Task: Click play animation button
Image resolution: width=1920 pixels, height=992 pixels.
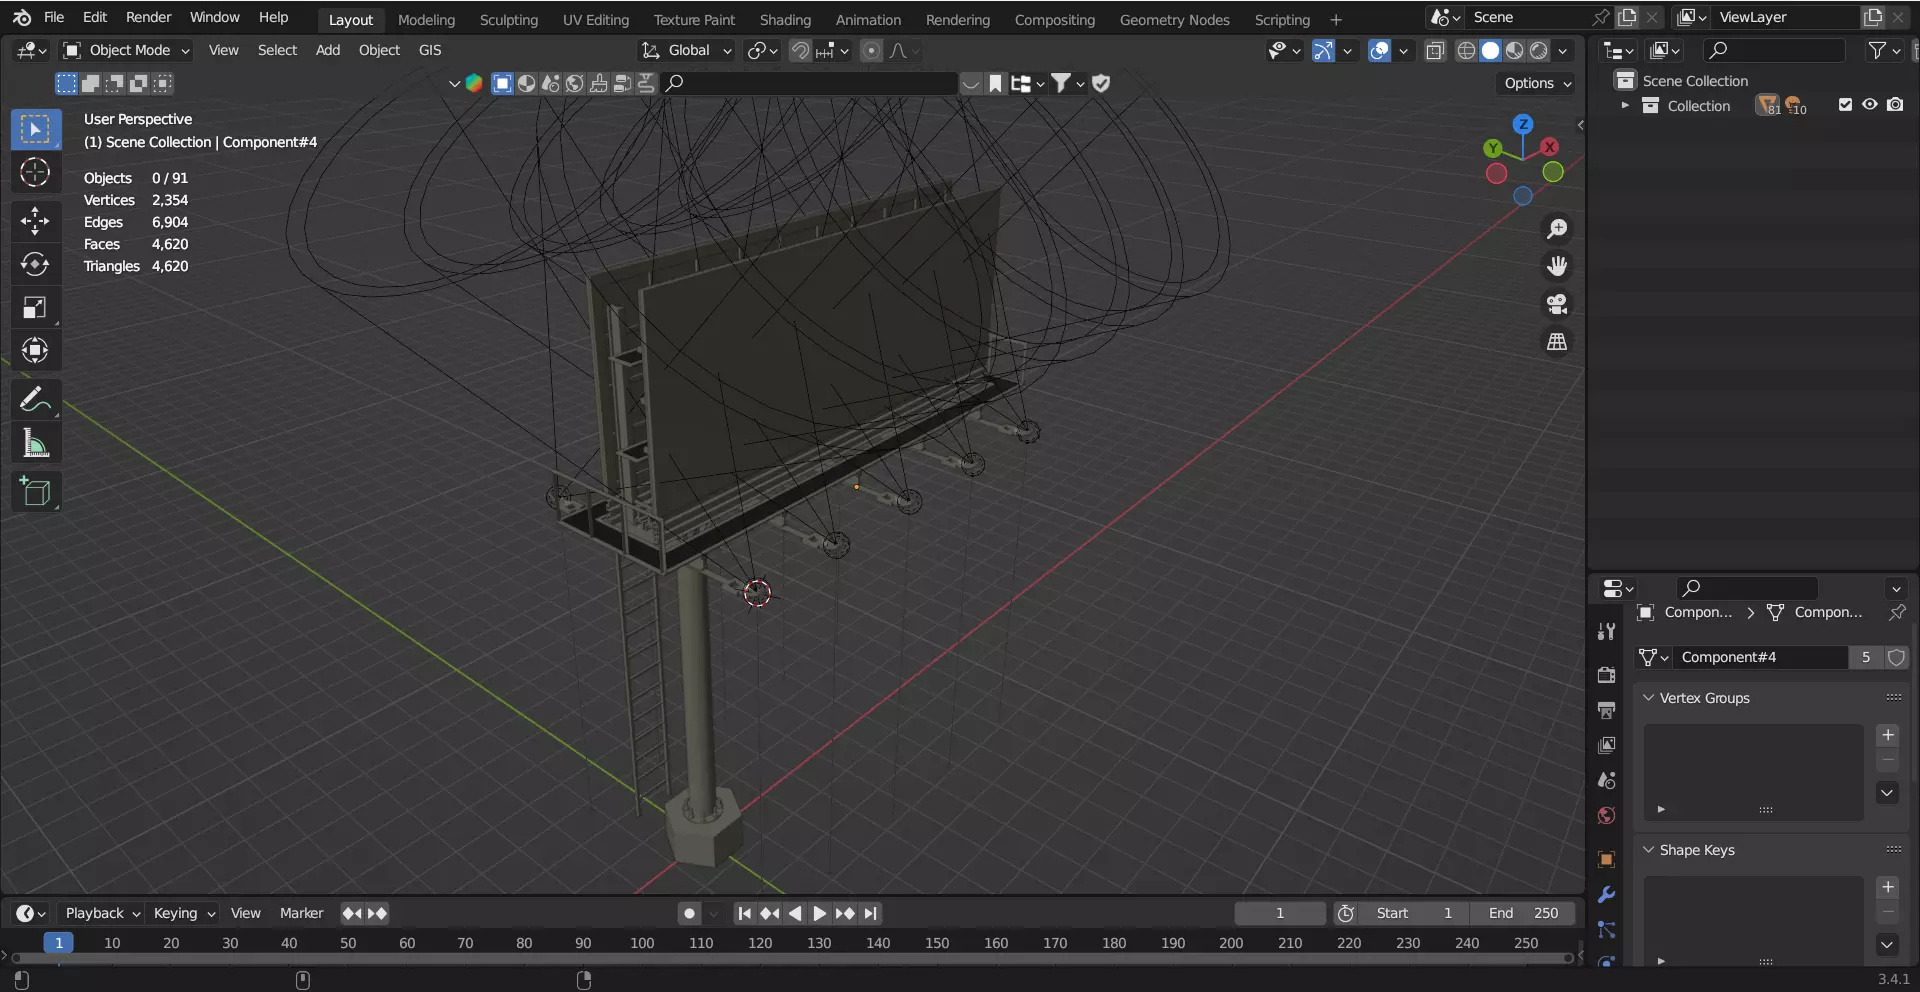Action: 819,913
